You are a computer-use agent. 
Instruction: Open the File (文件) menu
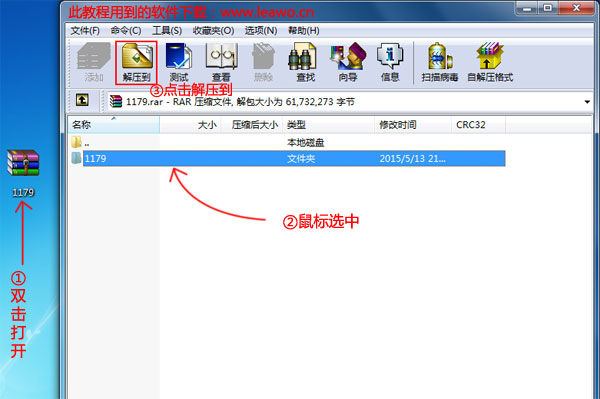(x=85, y=31)
